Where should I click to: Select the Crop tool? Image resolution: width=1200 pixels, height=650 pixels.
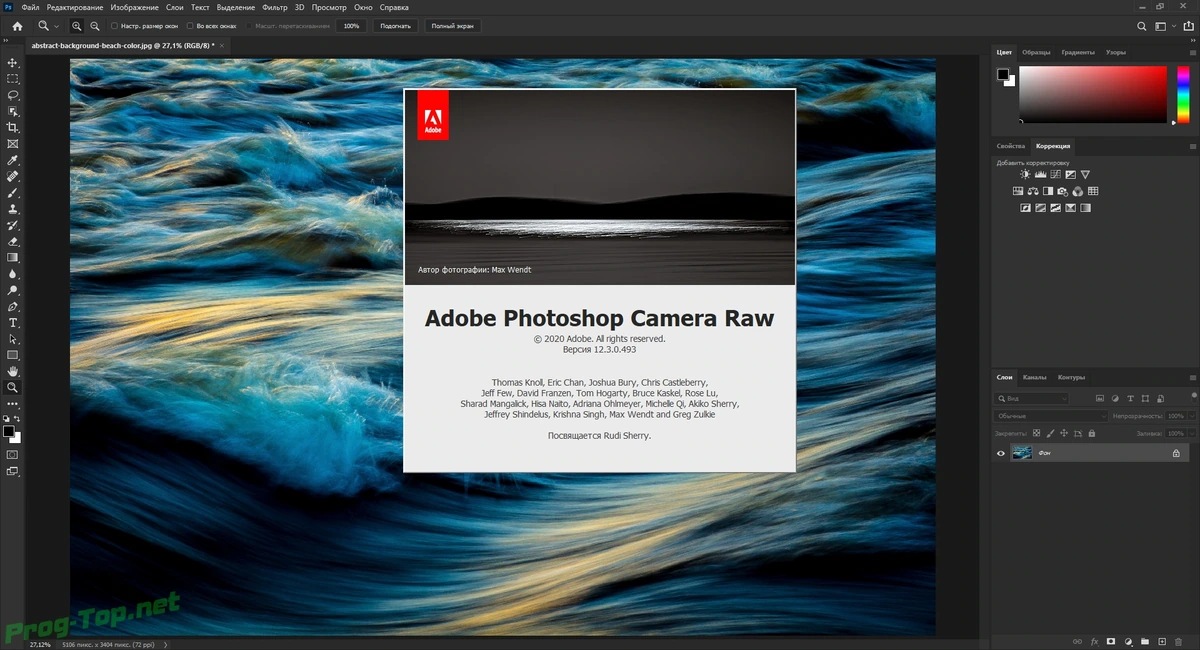point(13,128)
